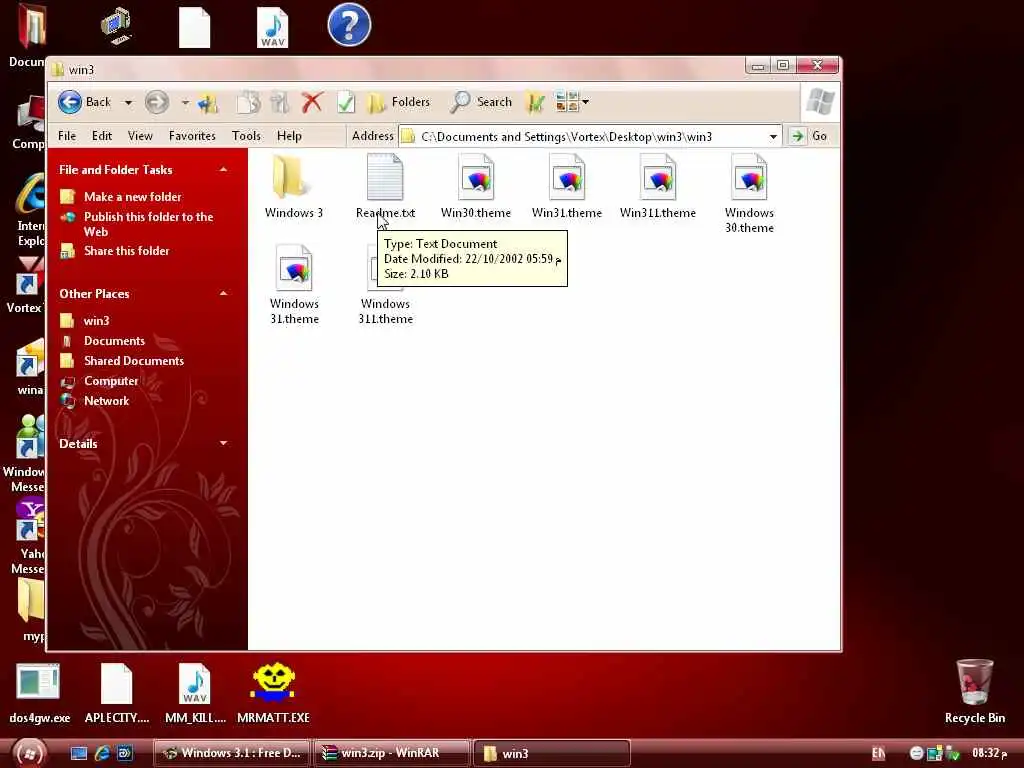Go up one folder level
Image resolution: width=1024 pixels, height=768 pixels.
pos(208,102)
